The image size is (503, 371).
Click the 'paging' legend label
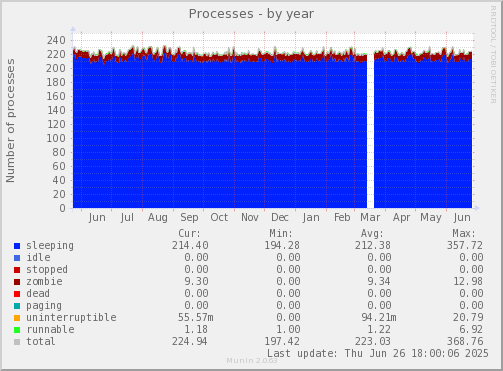44,306
